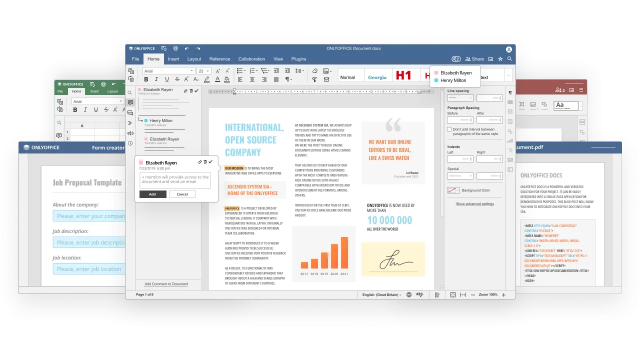This screenshot has width=640, height=360.
Task: Click the font color icon in toolbar
Action: (x=218, y=79)
